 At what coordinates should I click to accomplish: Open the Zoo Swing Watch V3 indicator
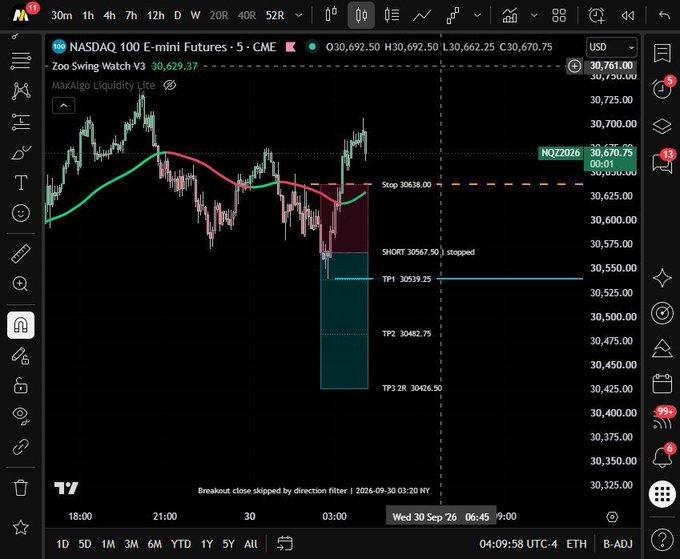pos(98,66)
